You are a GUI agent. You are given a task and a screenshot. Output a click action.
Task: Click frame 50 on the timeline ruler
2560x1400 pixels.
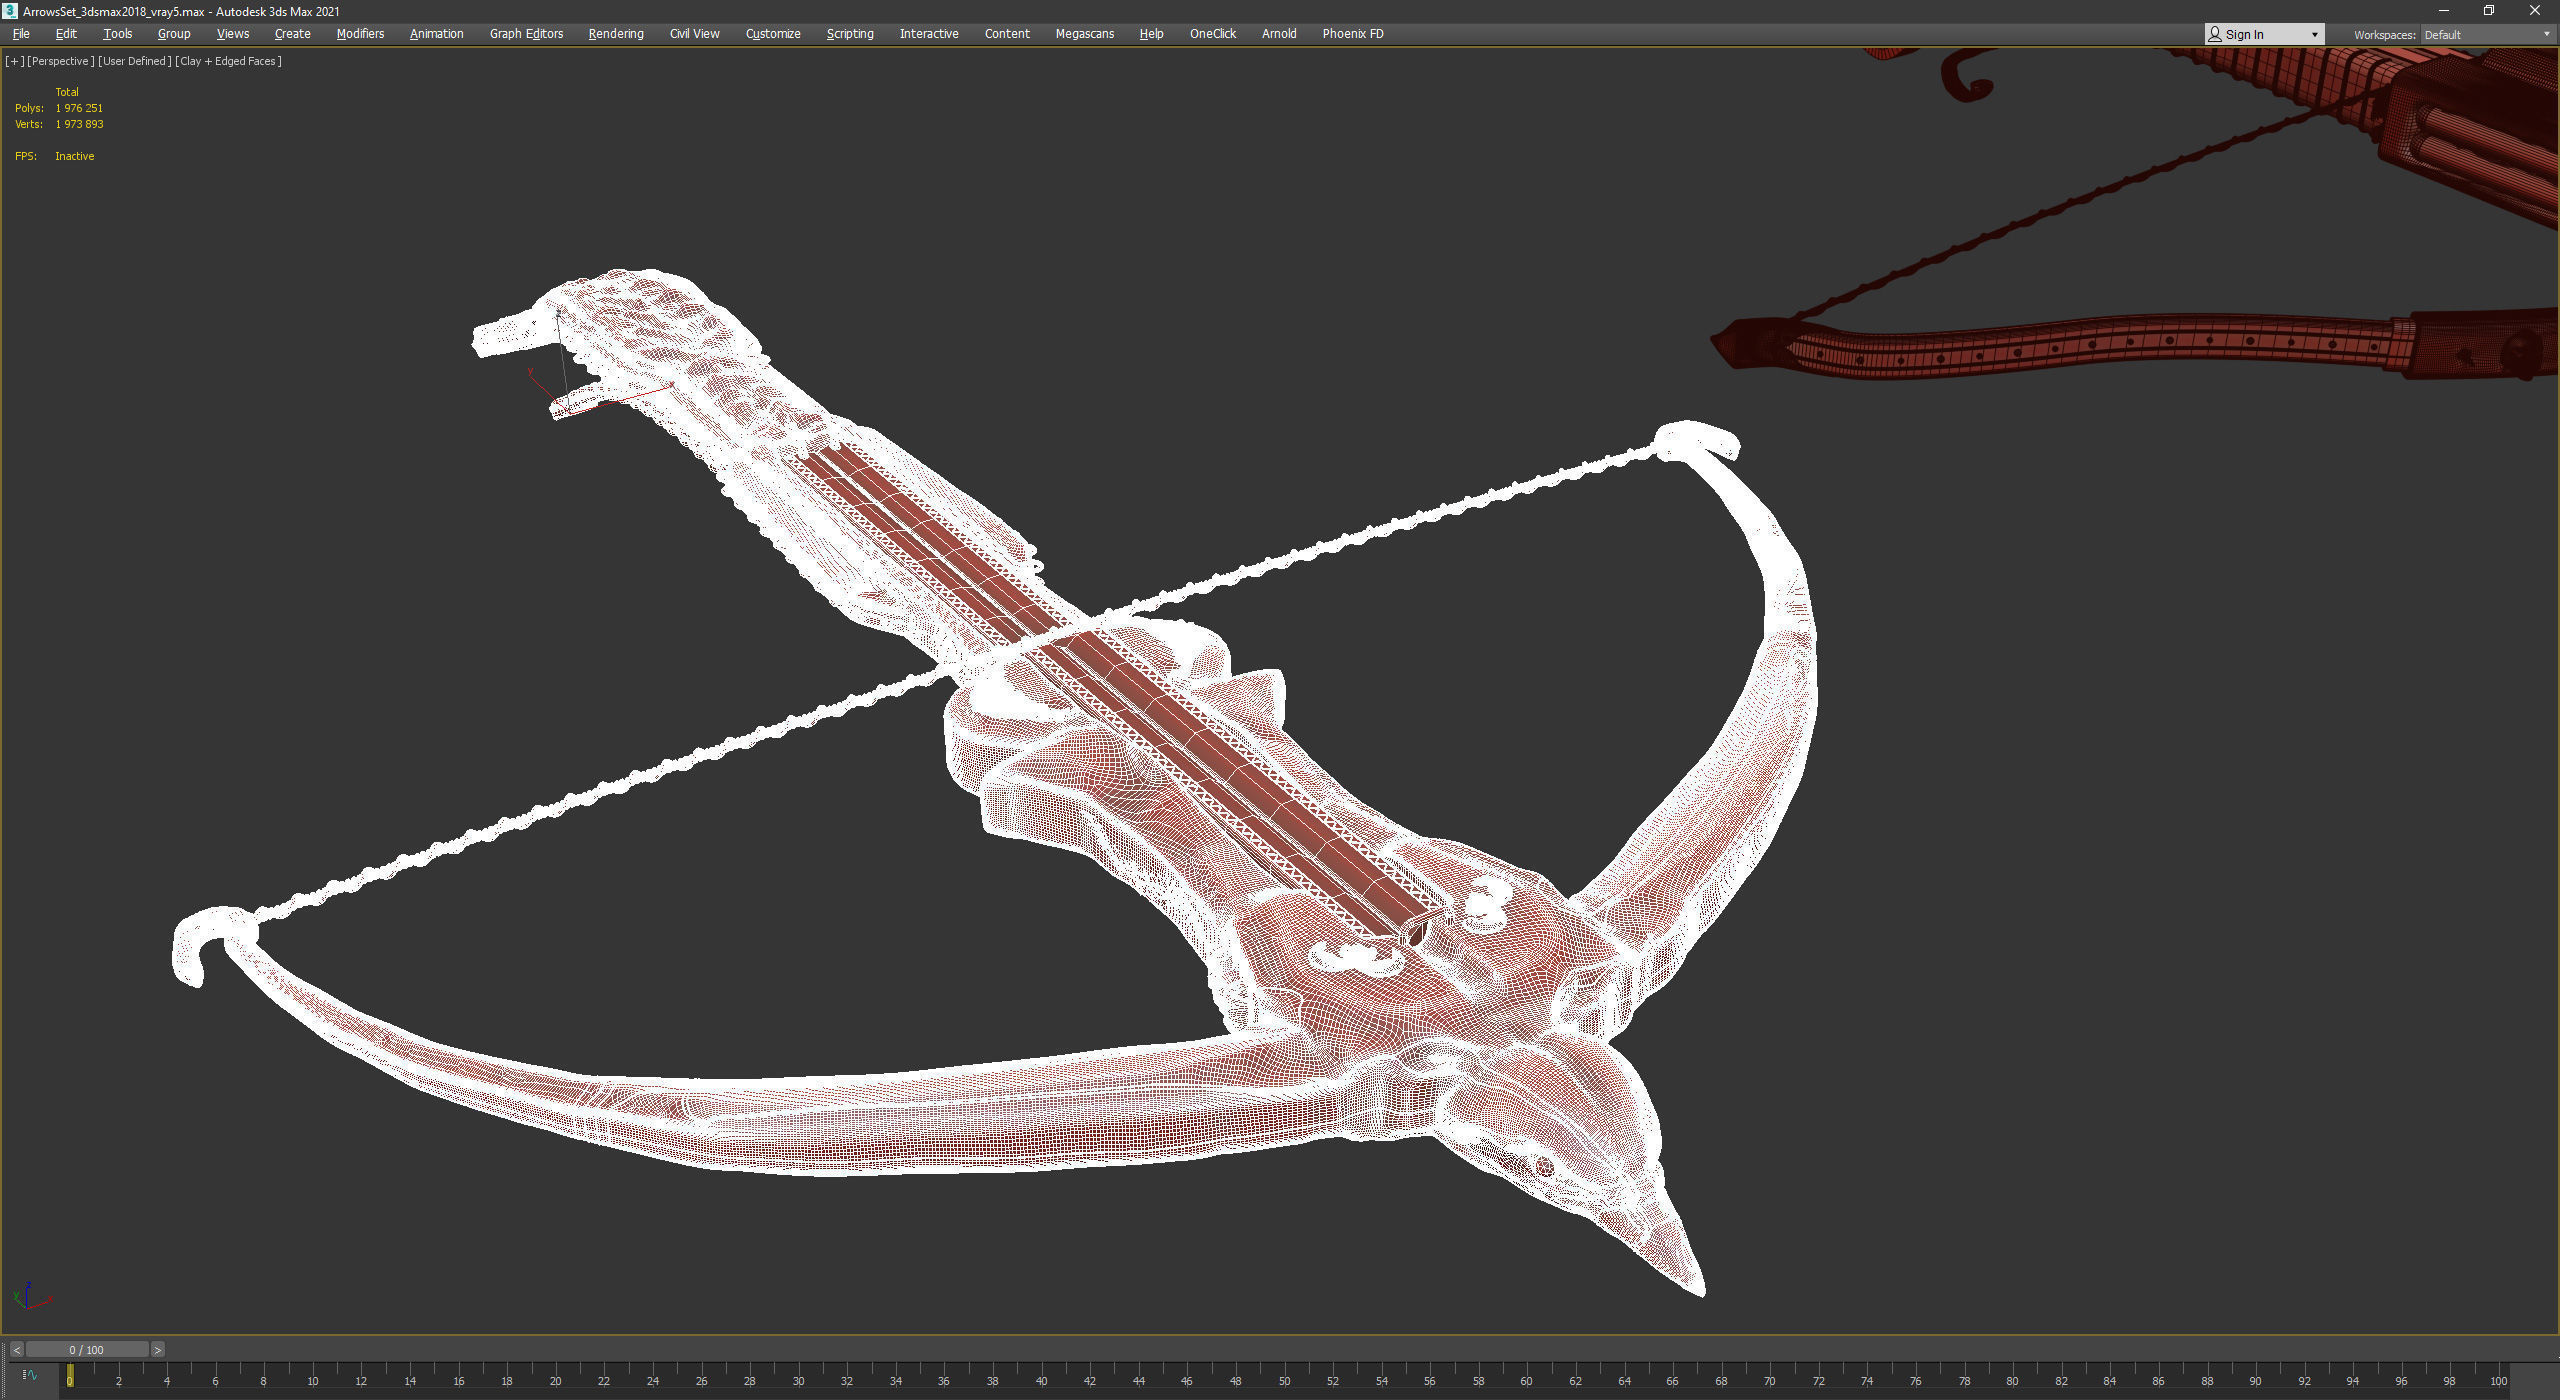pyautogui.click(x=1284, y=1380)
